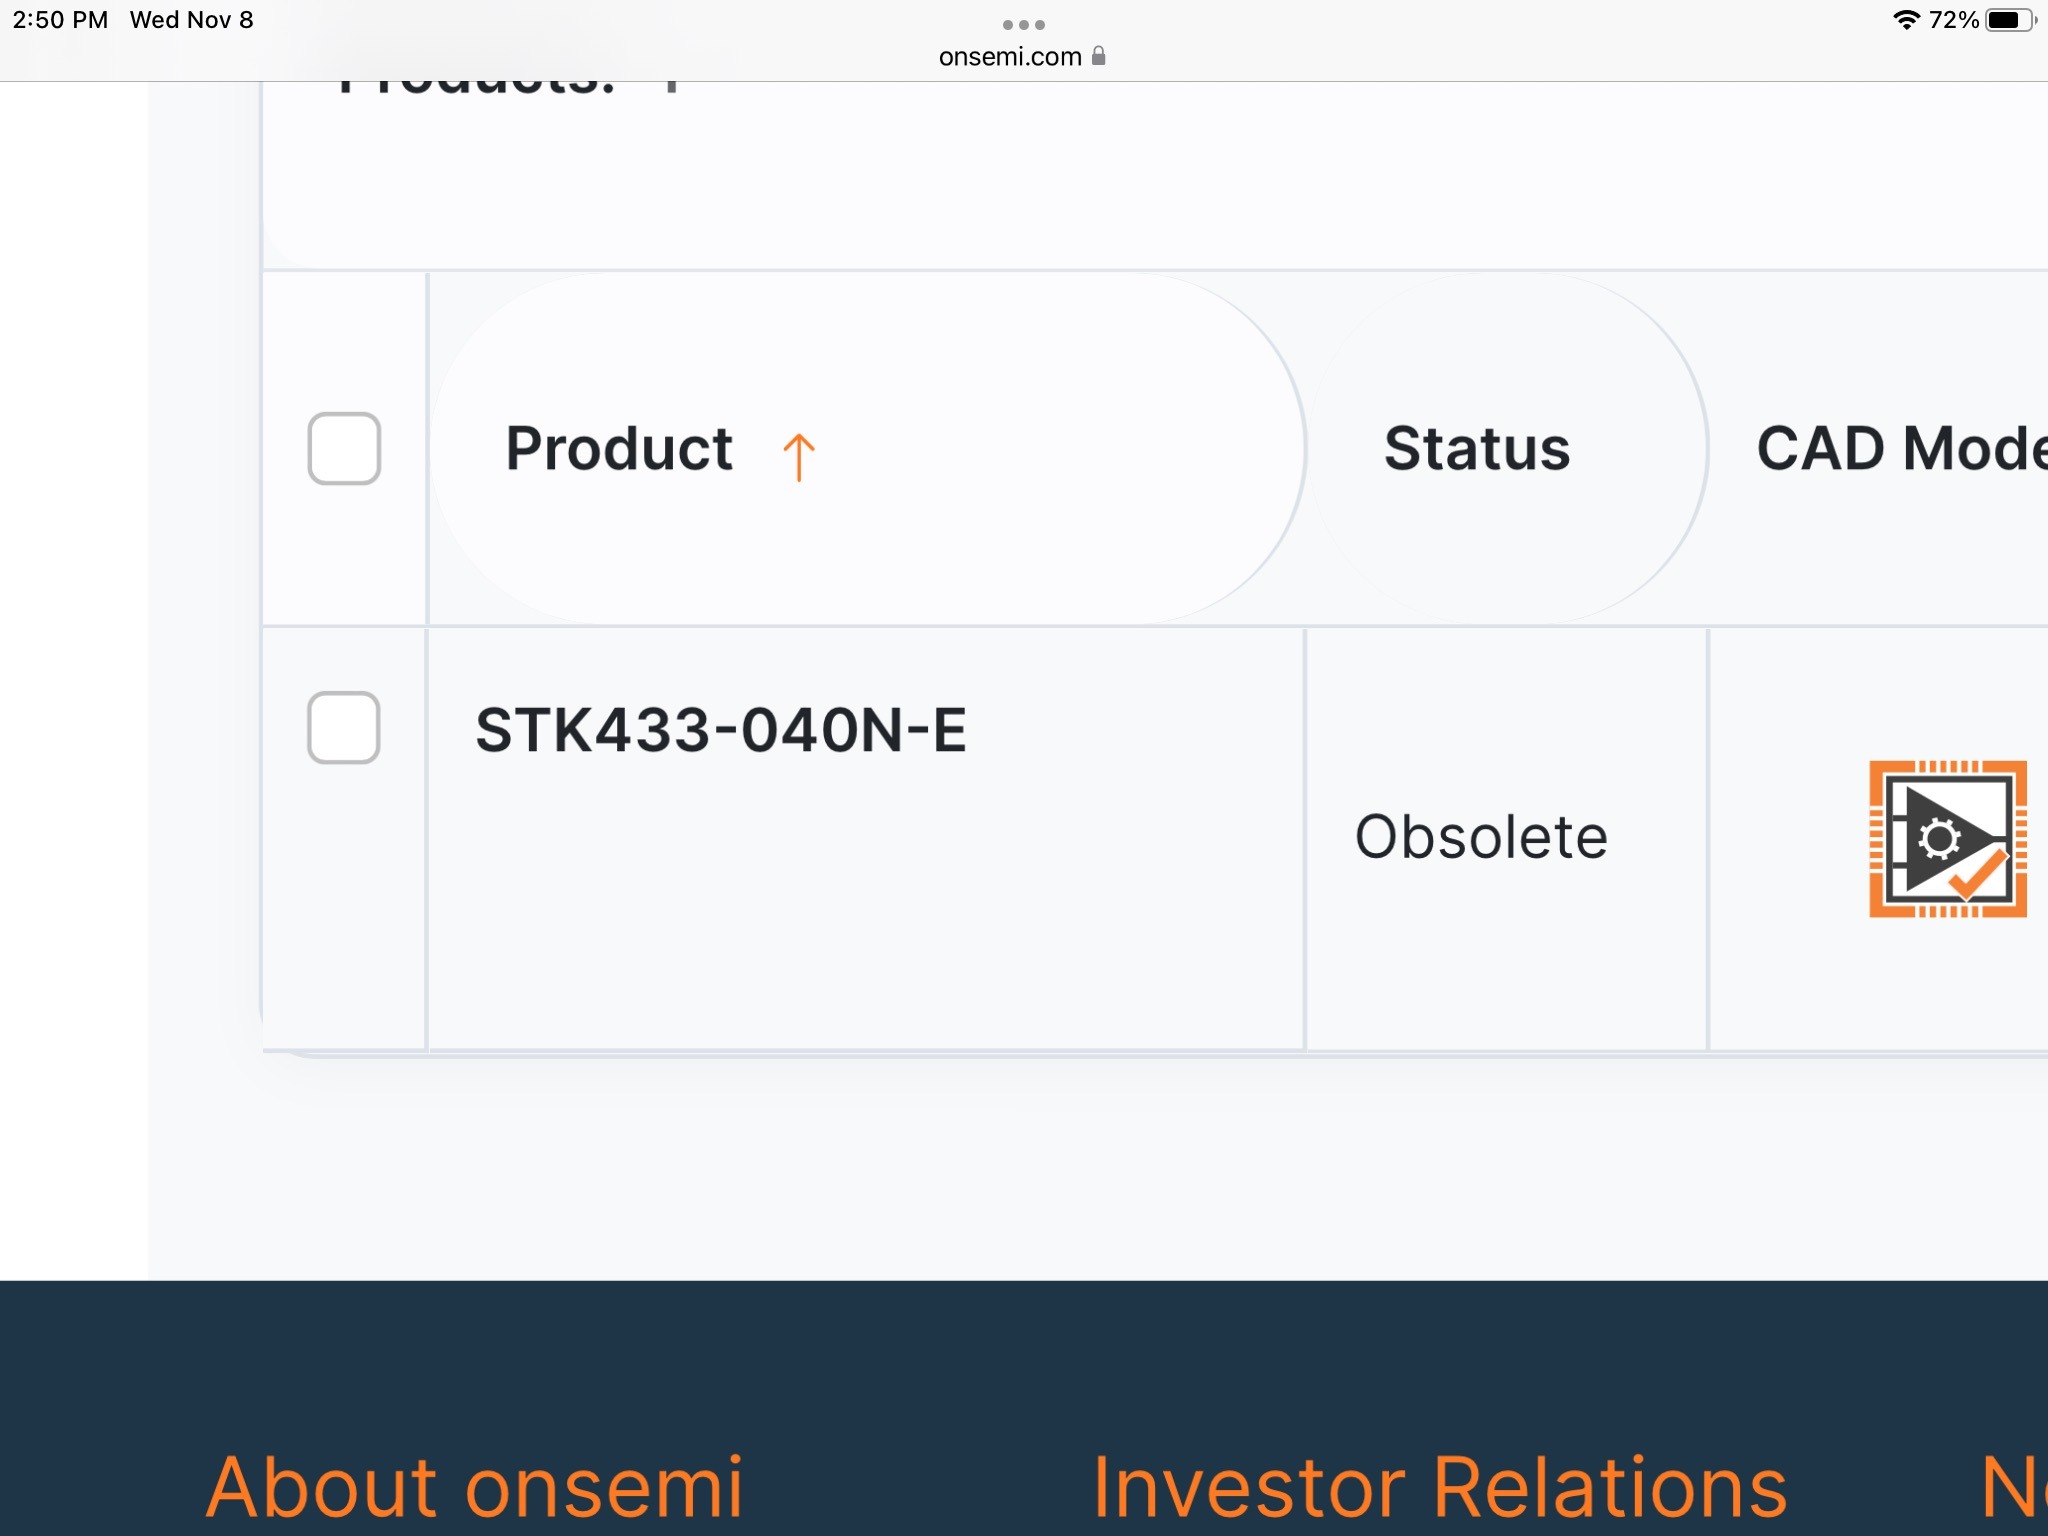This screenshot has width=2048, height=1536.
Task: Sort the table by Product column
Action: pos(619,448)
